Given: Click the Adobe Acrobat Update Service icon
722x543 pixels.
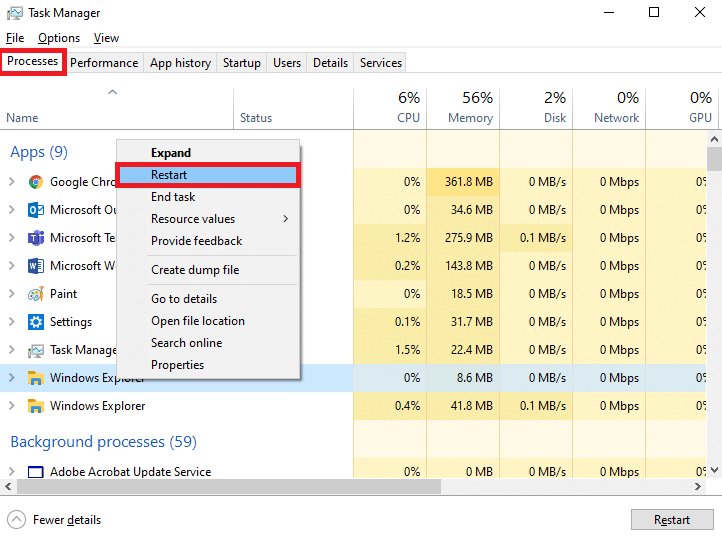Looking at the screenshot, I should tap(35, 472).
